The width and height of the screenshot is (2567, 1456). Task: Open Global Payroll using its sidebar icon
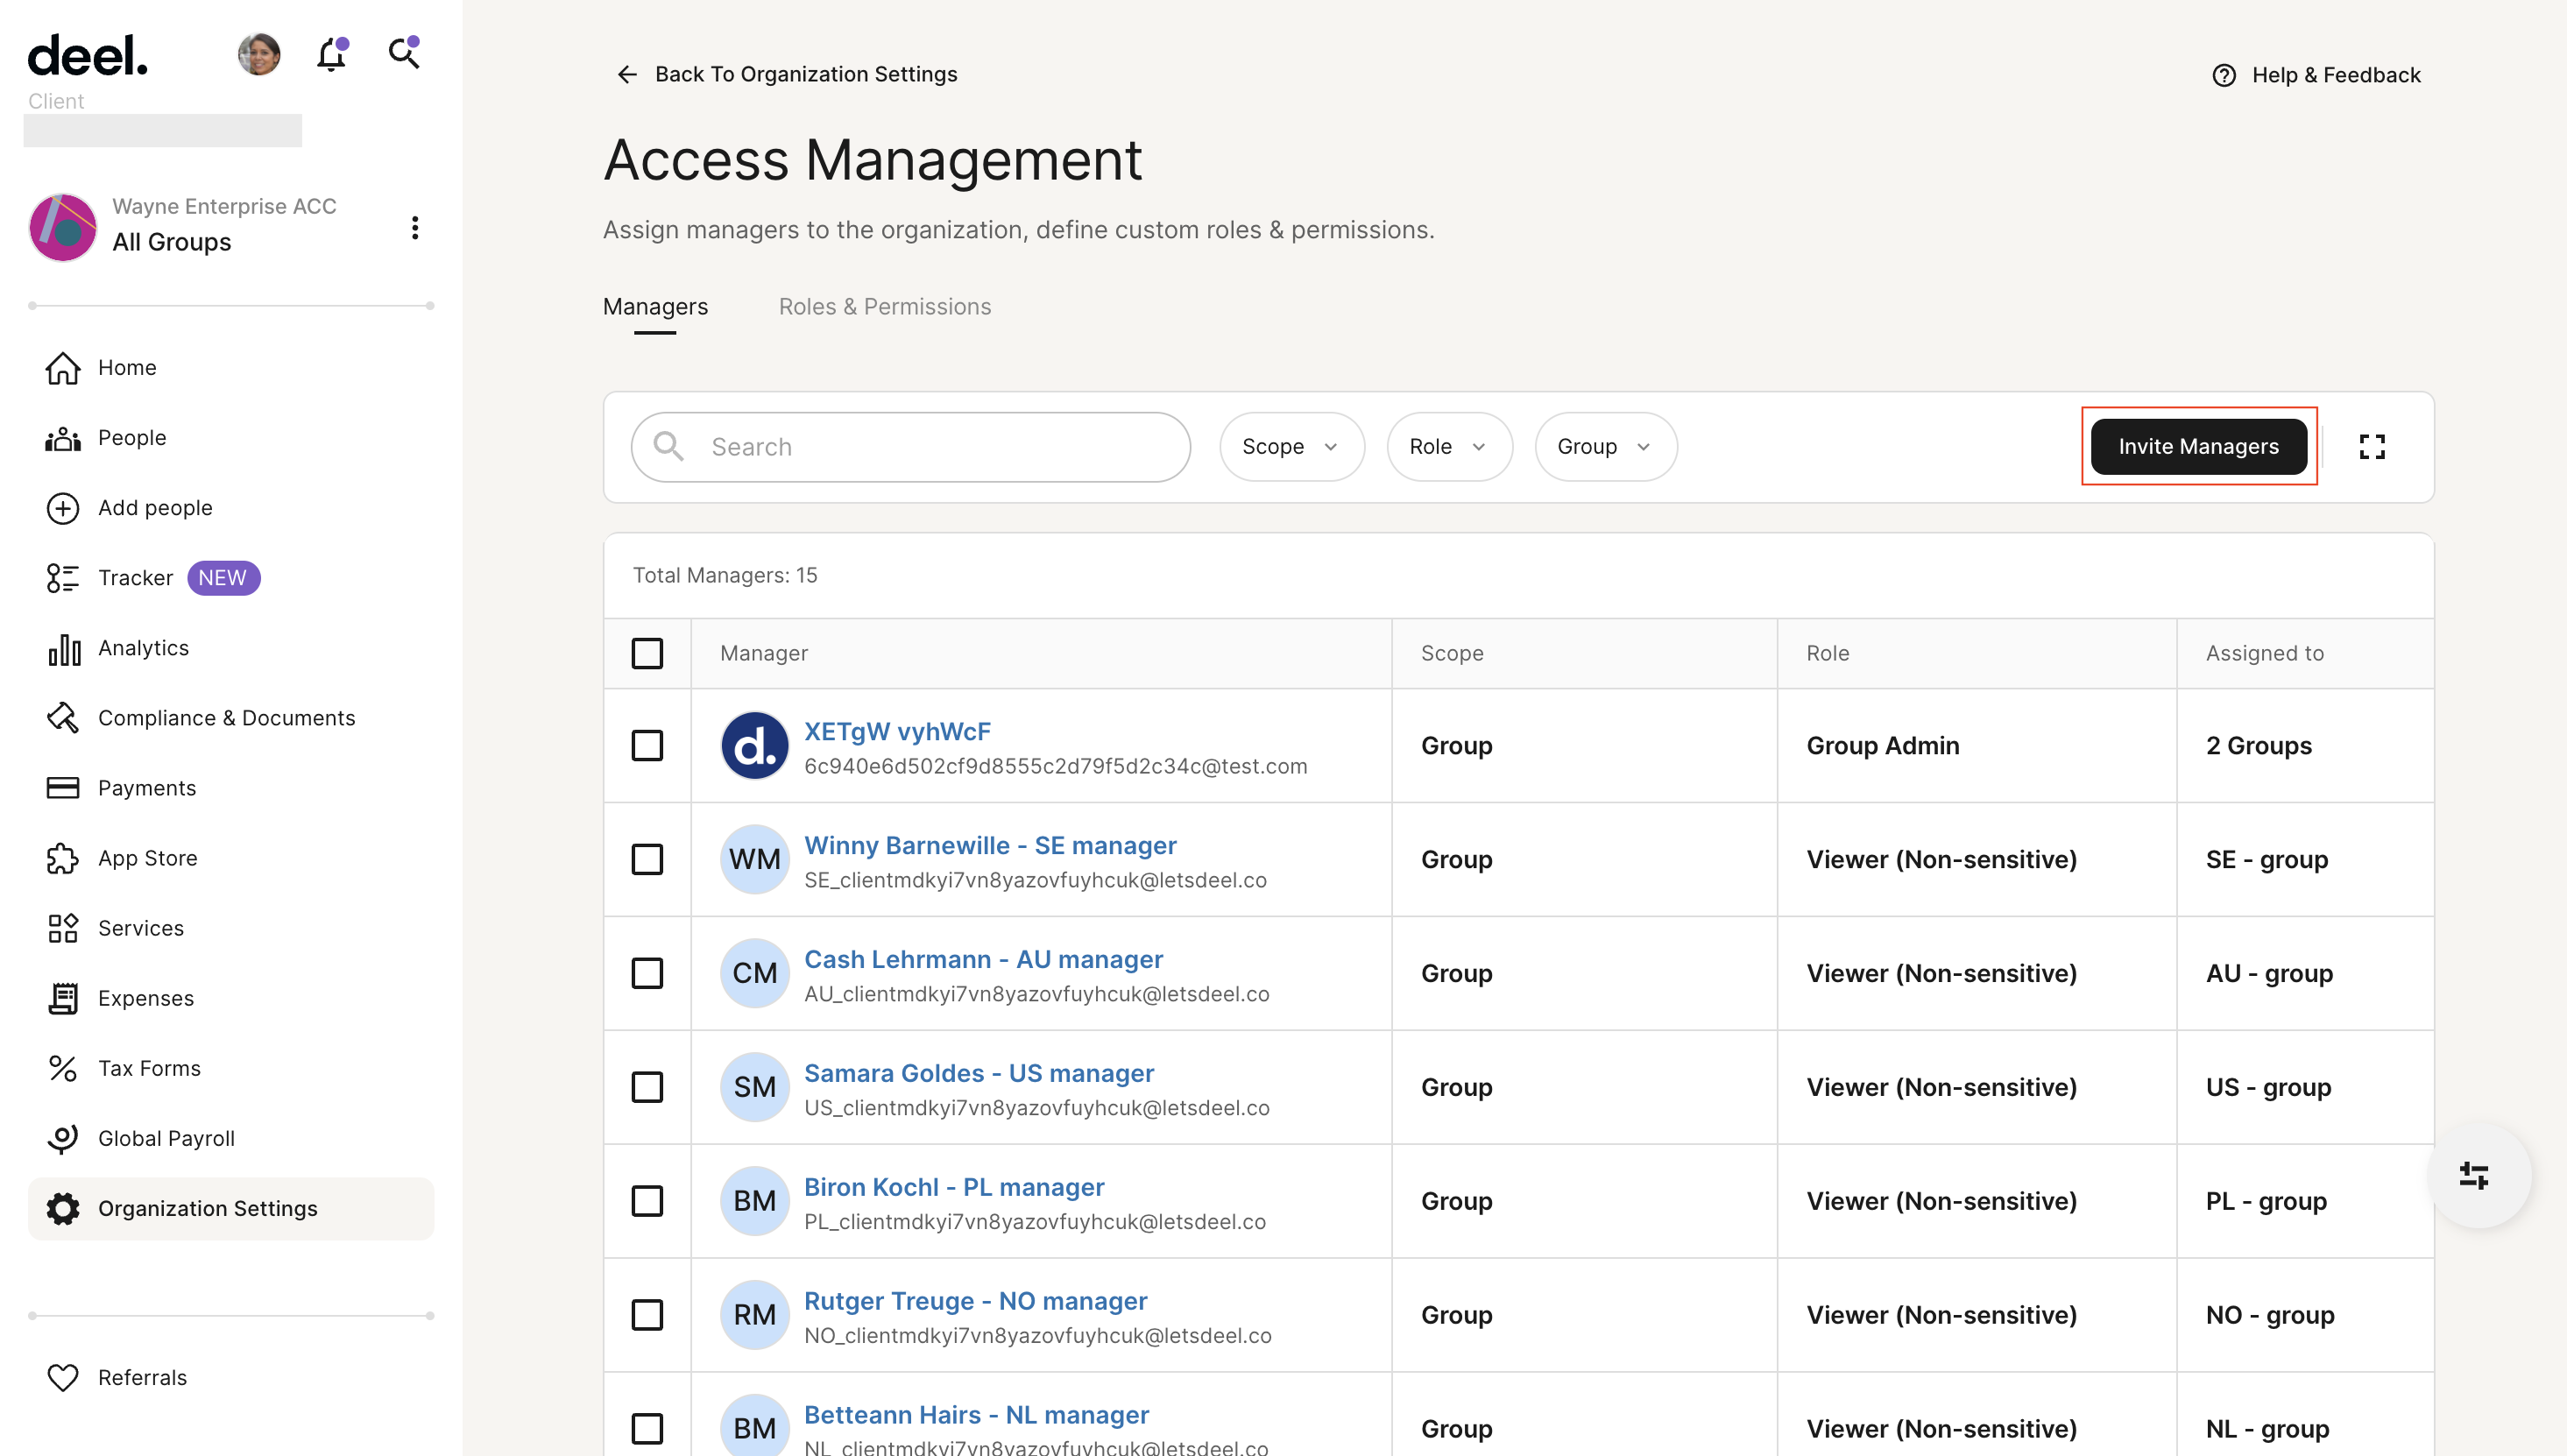tap(63, 1138)
